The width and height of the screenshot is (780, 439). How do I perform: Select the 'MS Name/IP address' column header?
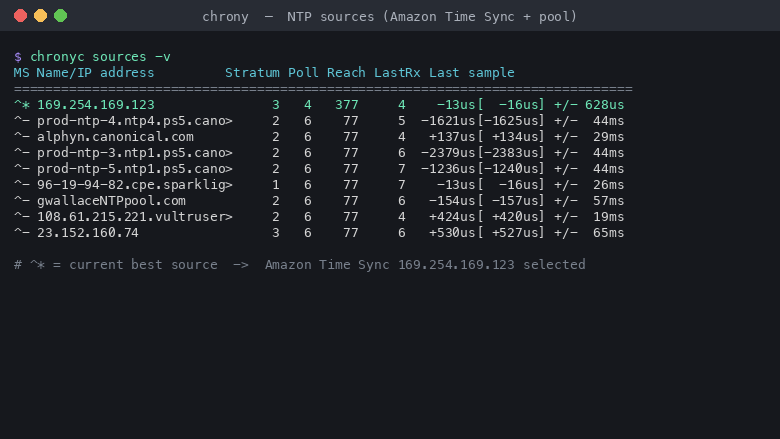click(x=84, y=73)
